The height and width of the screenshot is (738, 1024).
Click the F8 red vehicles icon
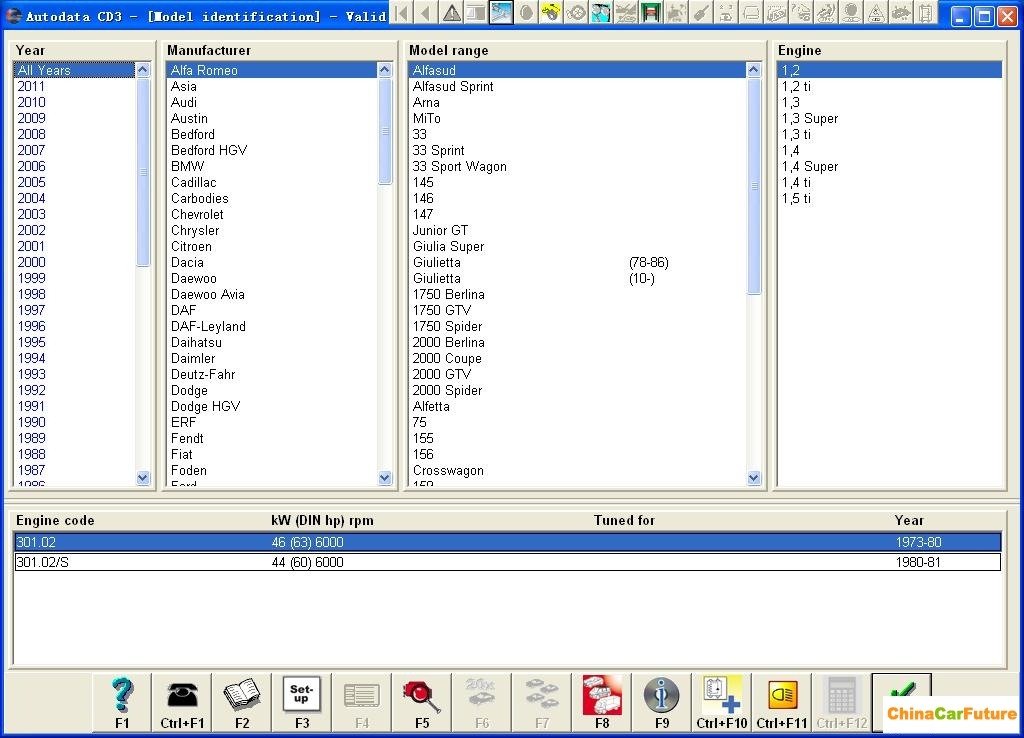(602, 702)
